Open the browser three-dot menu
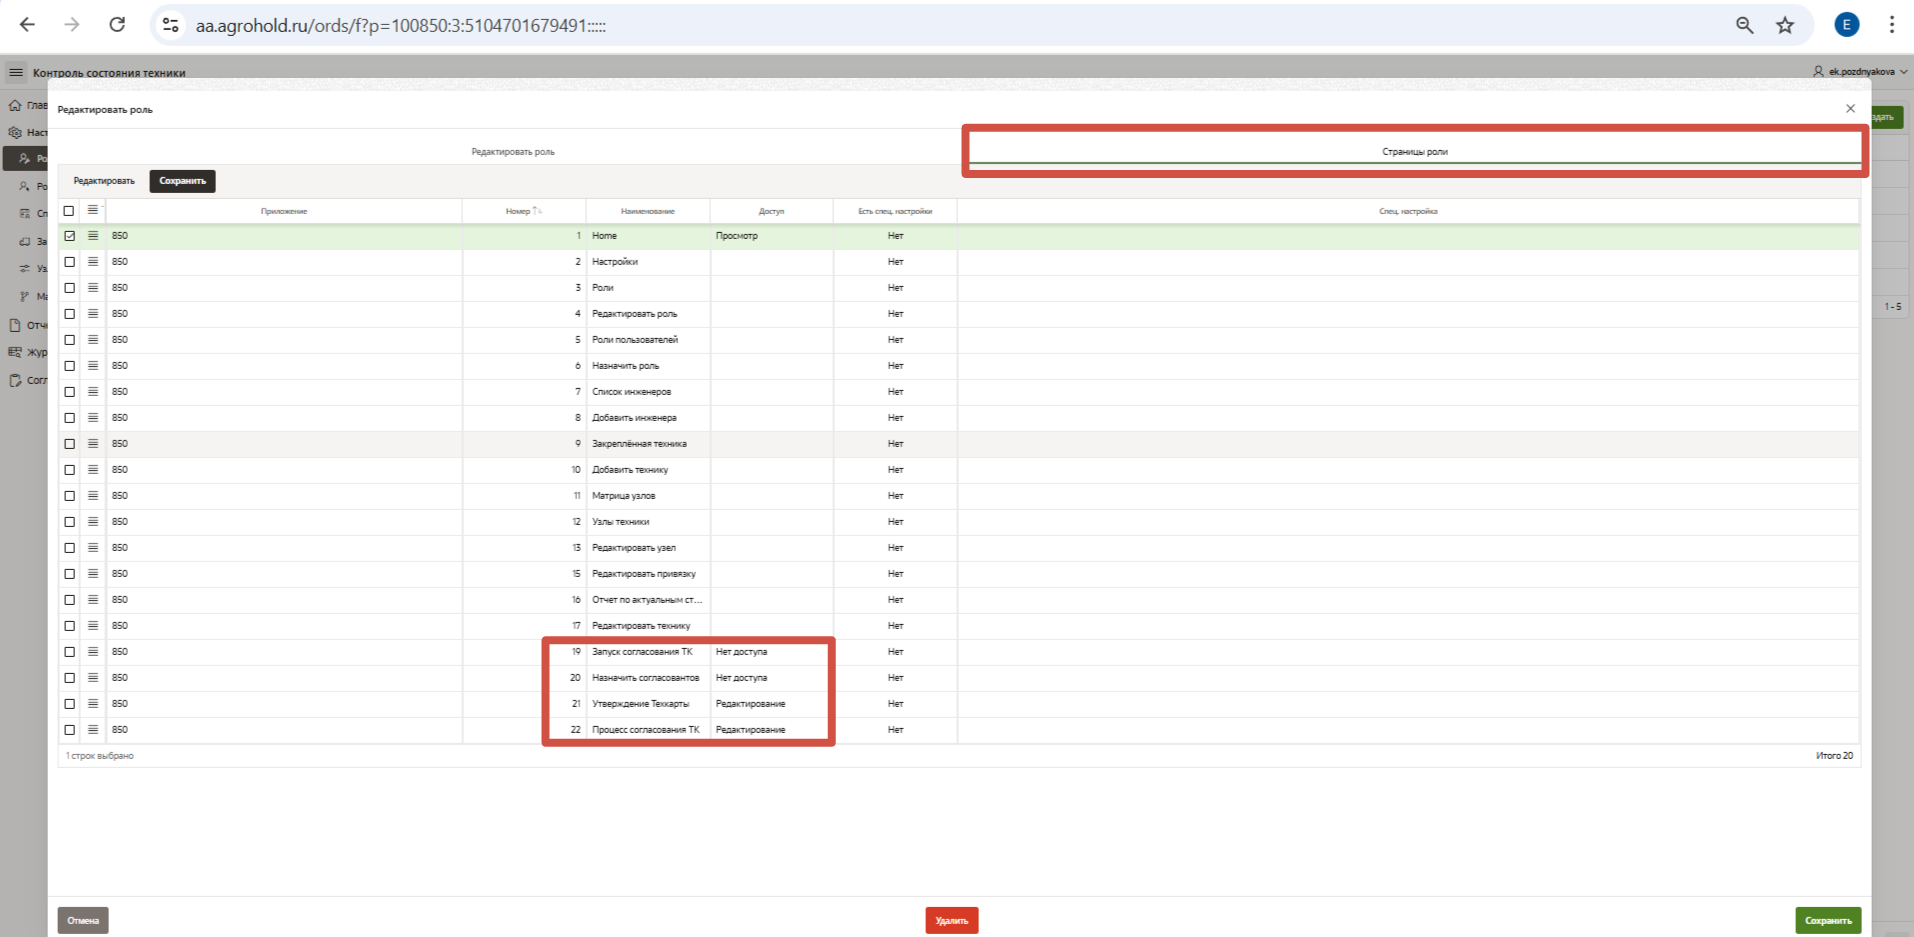Screen dimensions: 1914x937 pos(1891,25)
